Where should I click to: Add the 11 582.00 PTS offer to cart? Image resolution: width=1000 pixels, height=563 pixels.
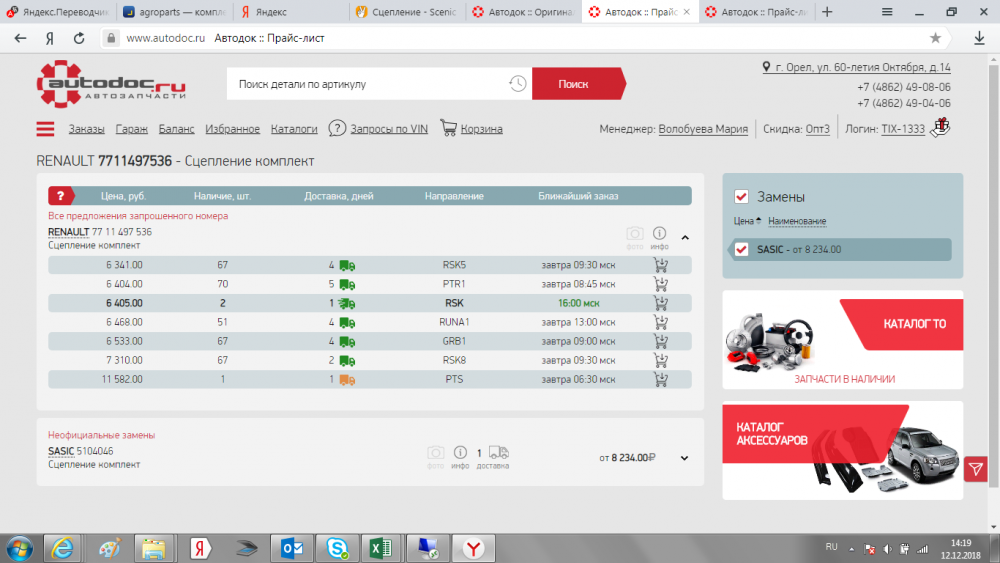coord(661,379)
